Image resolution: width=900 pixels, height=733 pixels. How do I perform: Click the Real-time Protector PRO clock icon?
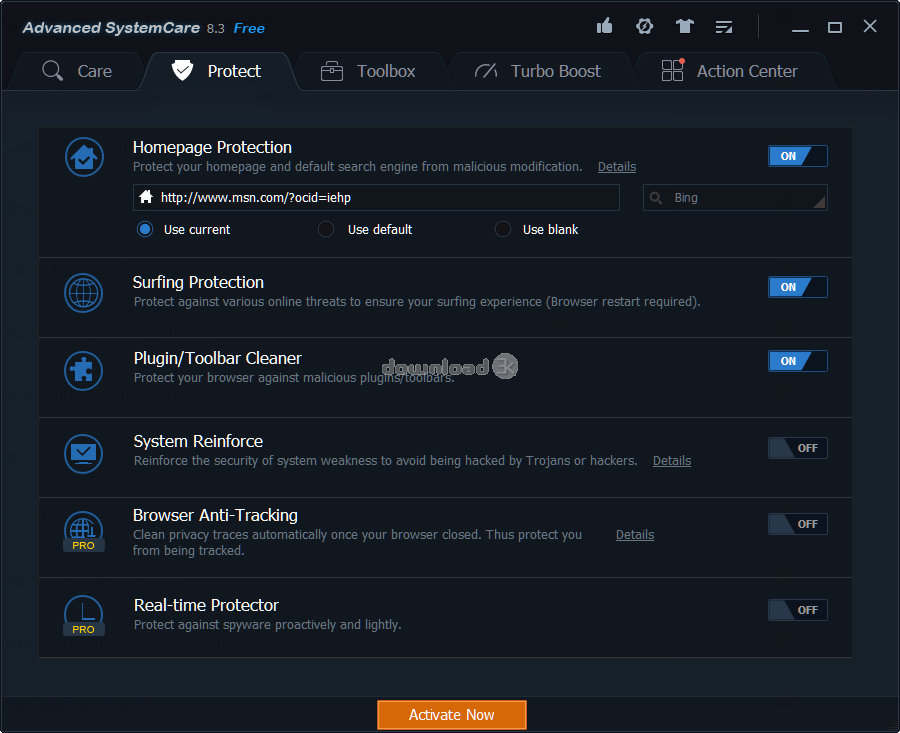coord(84,615)
